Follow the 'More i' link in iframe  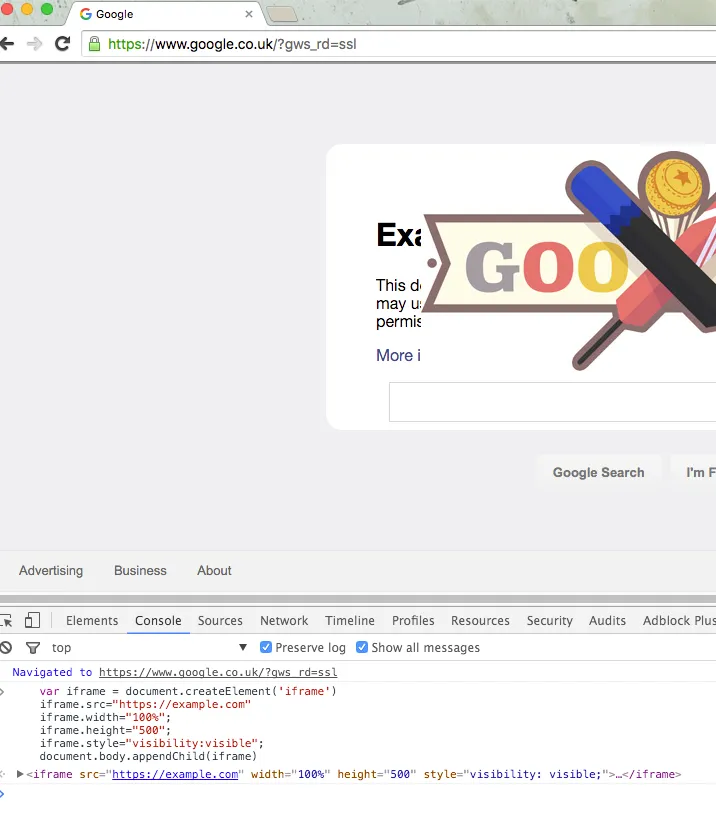398,355
